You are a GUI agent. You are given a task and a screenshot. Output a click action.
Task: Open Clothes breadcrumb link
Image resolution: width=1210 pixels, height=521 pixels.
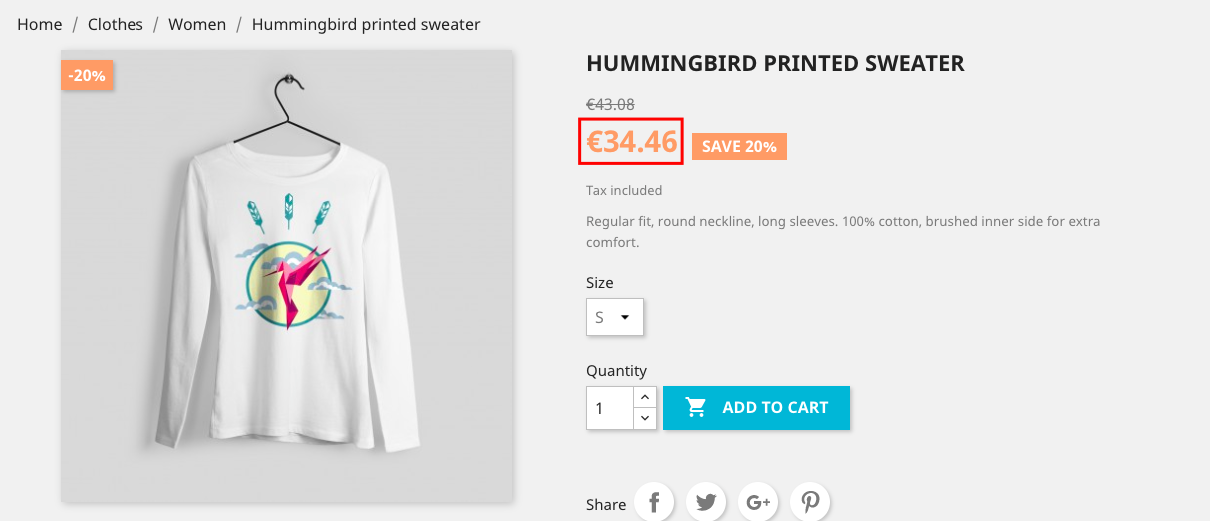point(115,24)
